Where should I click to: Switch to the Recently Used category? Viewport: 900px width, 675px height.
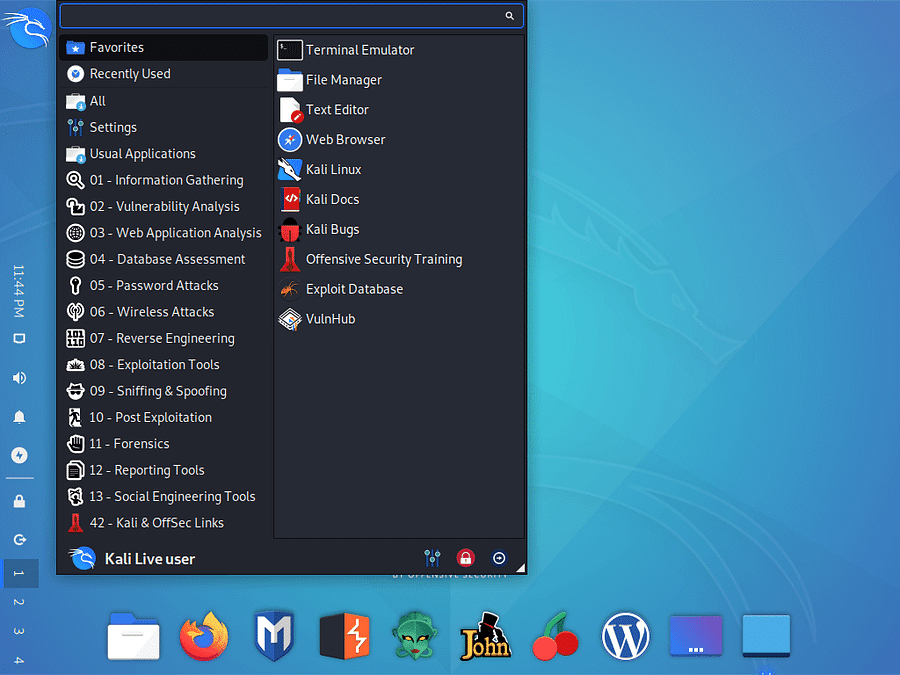[x=131, y=73]
